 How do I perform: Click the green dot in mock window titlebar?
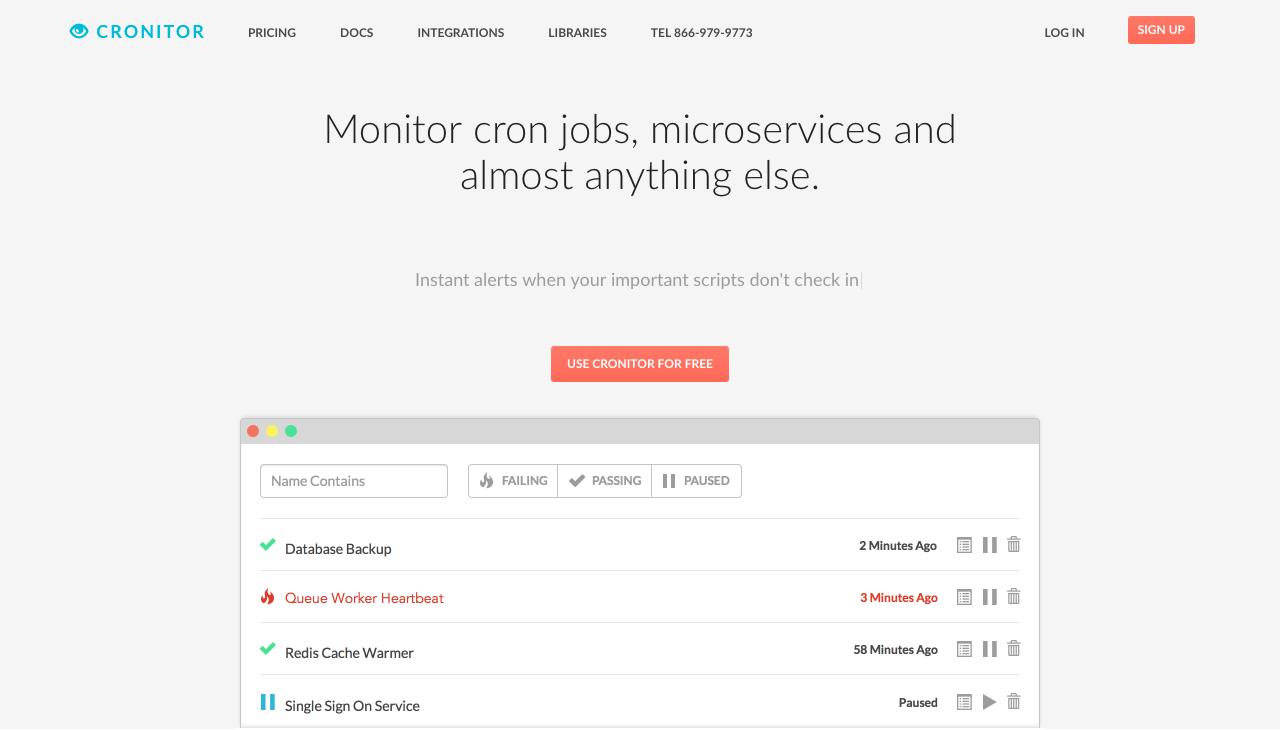(x=291, y=431)
